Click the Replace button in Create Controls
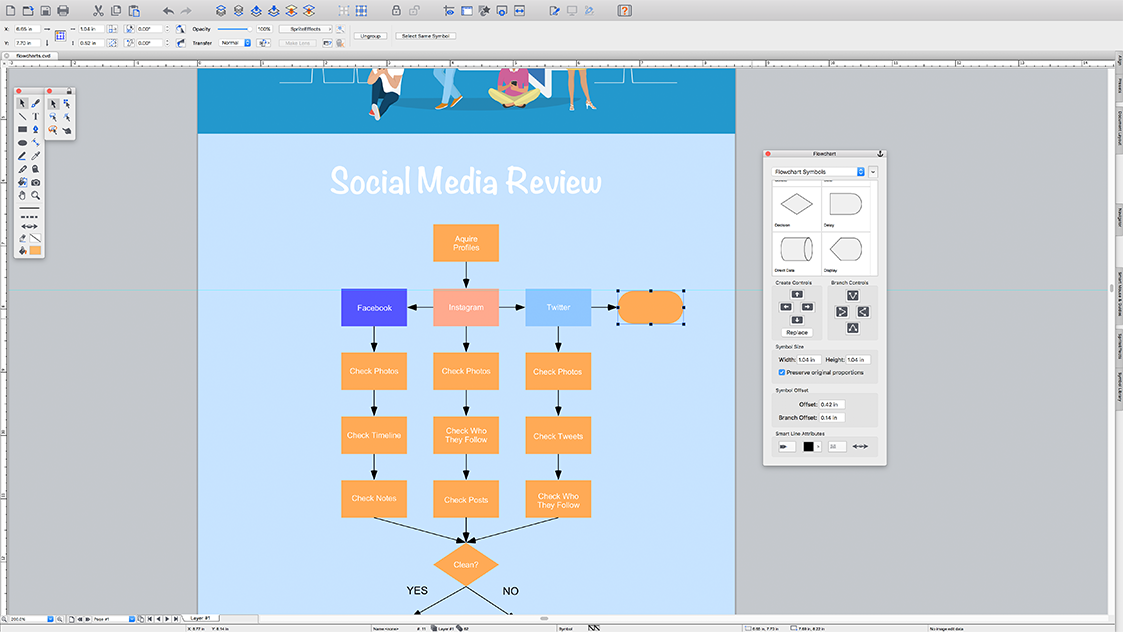1123x632 pixels. point(796,332)
